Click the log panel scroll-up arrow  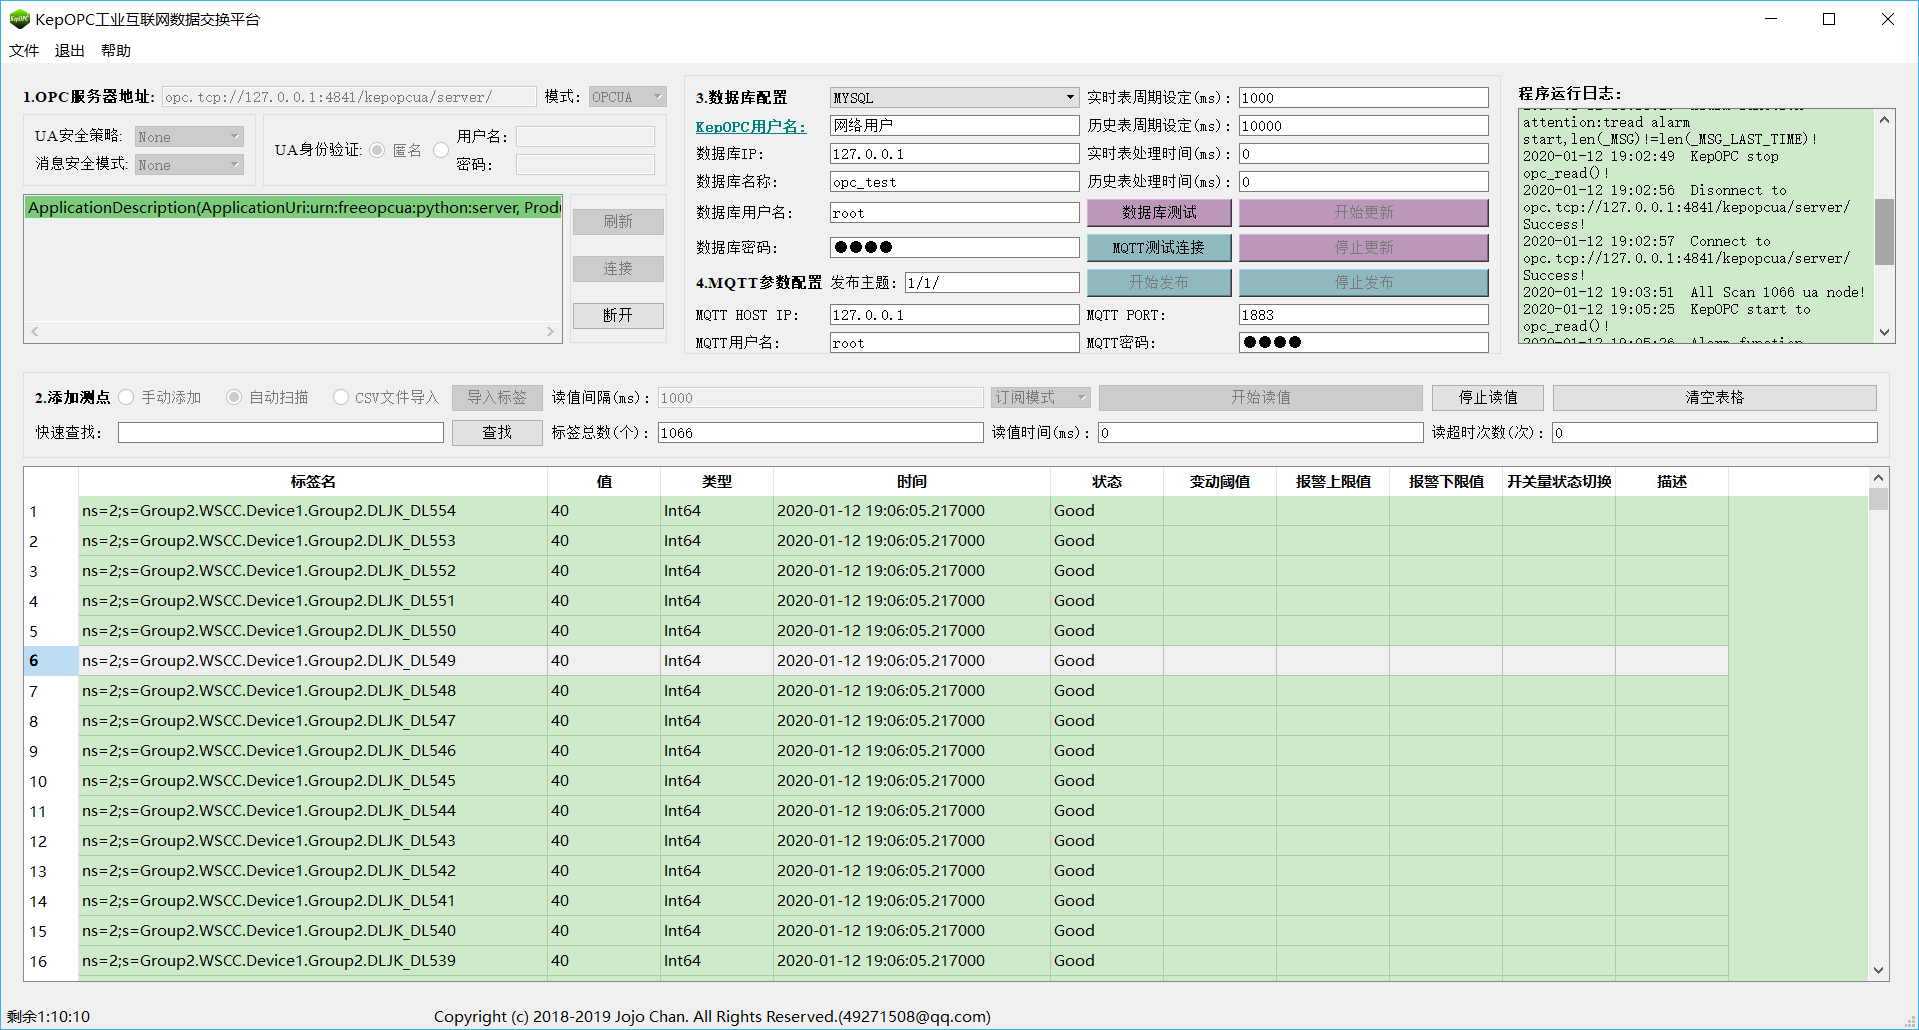click(1884, 120)
